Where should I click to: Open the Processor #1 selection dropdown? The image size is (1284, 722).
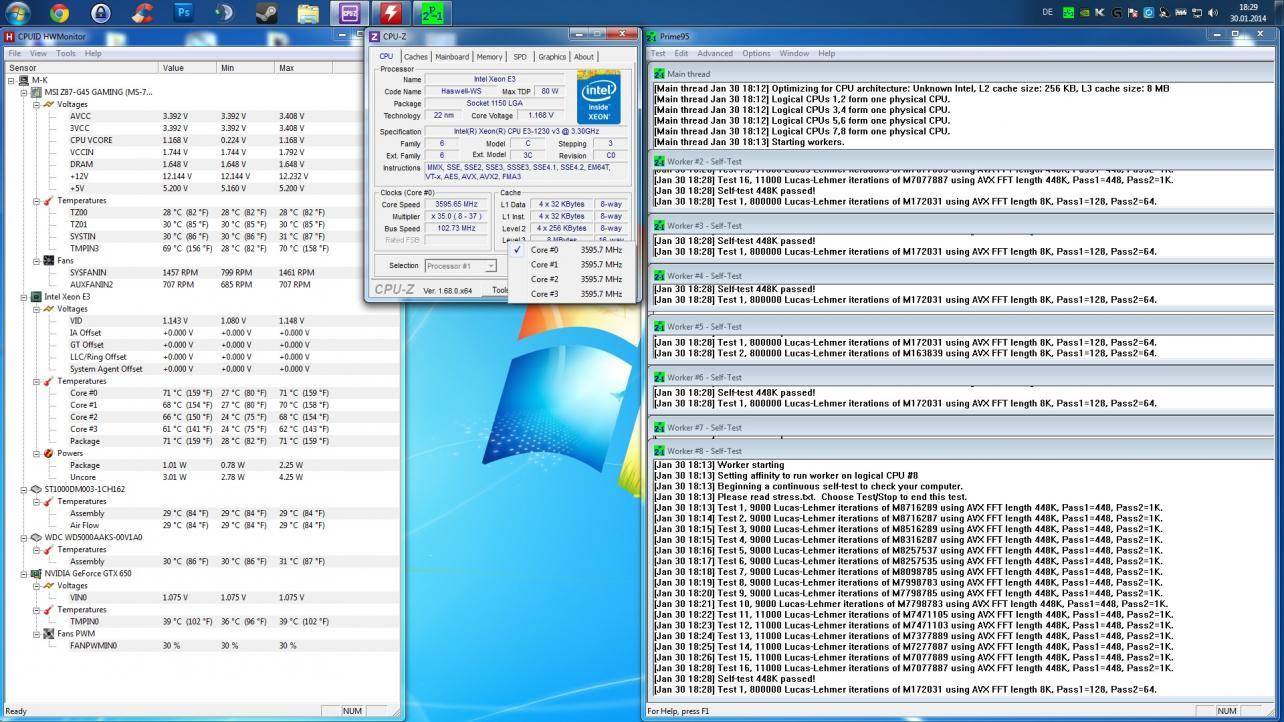460,266
